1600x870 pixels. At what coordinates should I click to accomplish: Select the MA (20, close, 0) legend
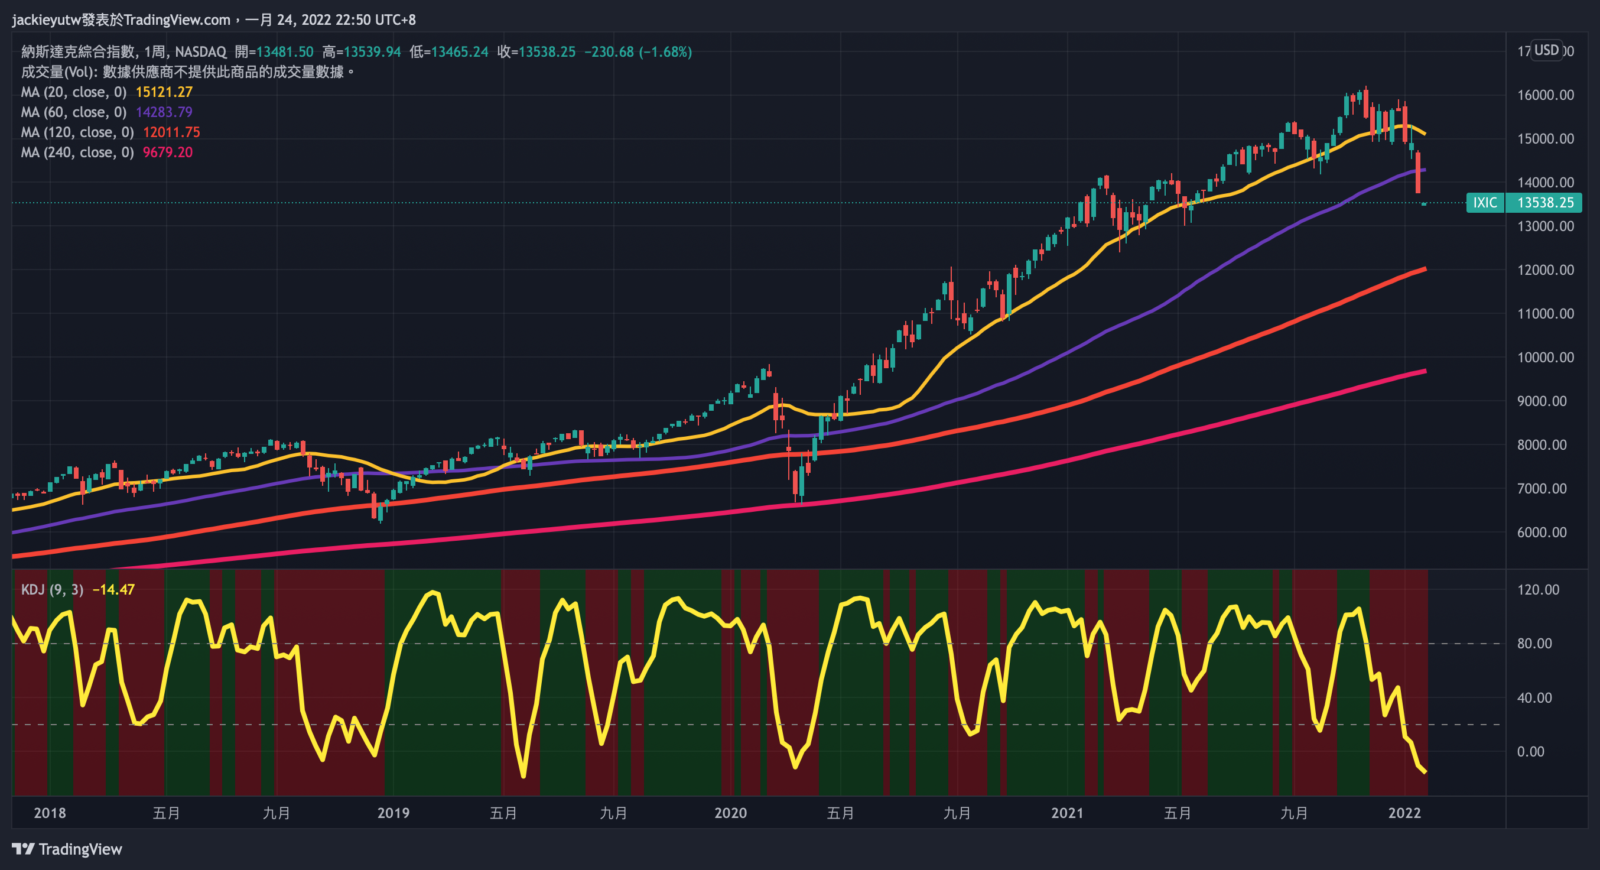[74, 92]
